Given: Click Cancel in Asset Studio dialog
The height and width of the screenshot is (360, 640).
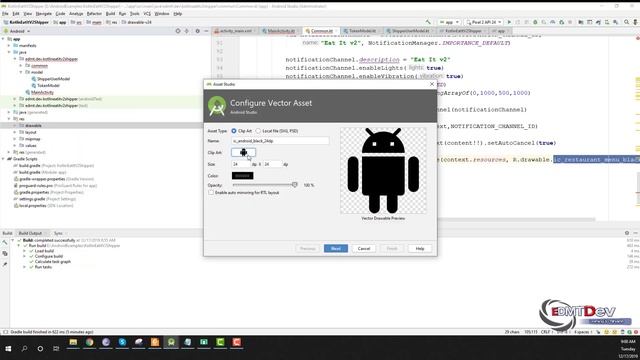Looking at the screenshot, I should pos(364,249).
